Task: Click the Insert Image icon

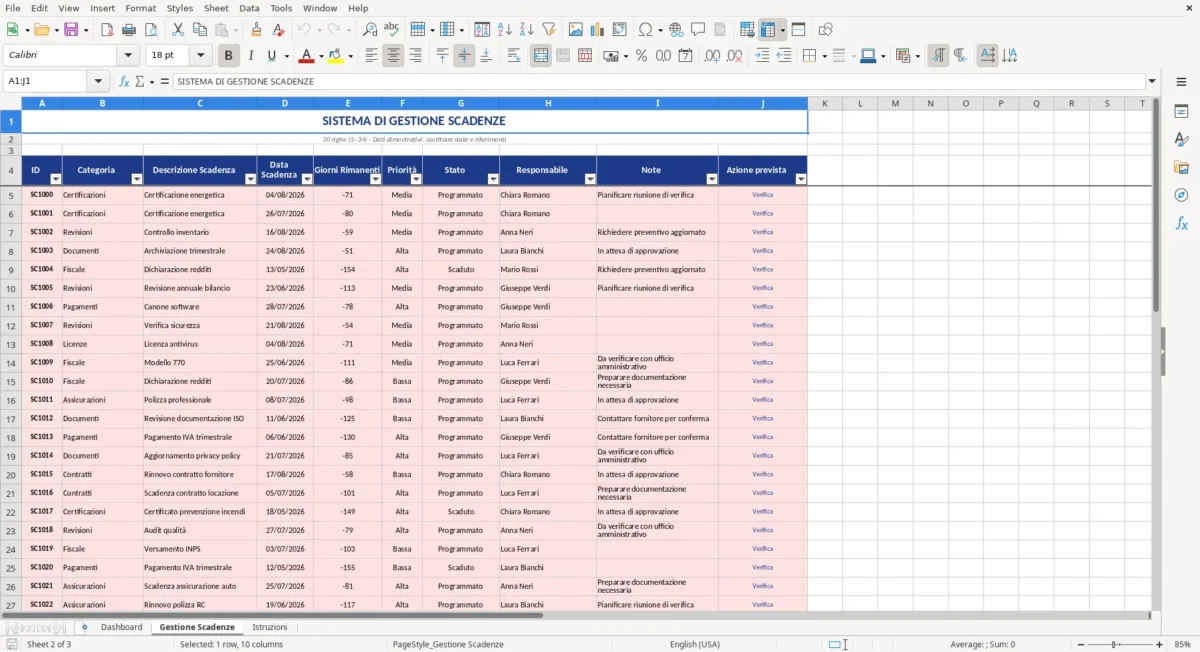Action: point(576,29)
